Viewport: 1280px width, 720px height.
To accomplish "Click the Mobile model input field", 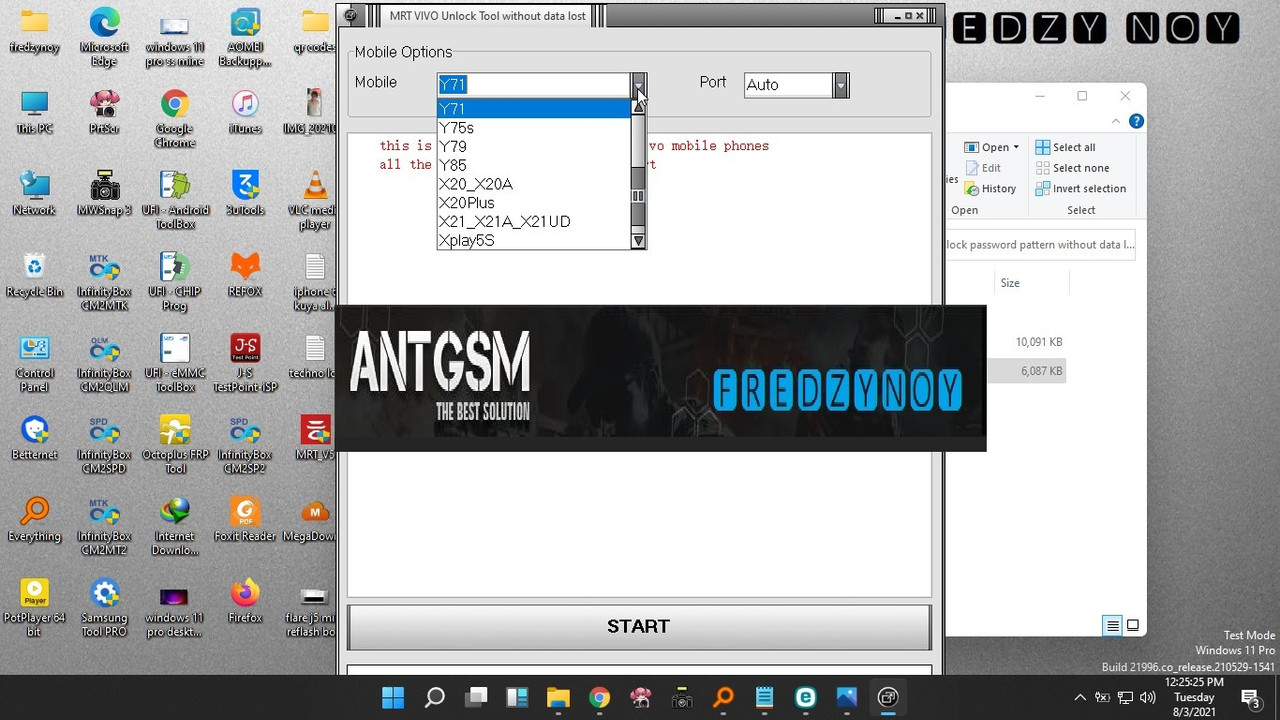I will pos(533,85).
